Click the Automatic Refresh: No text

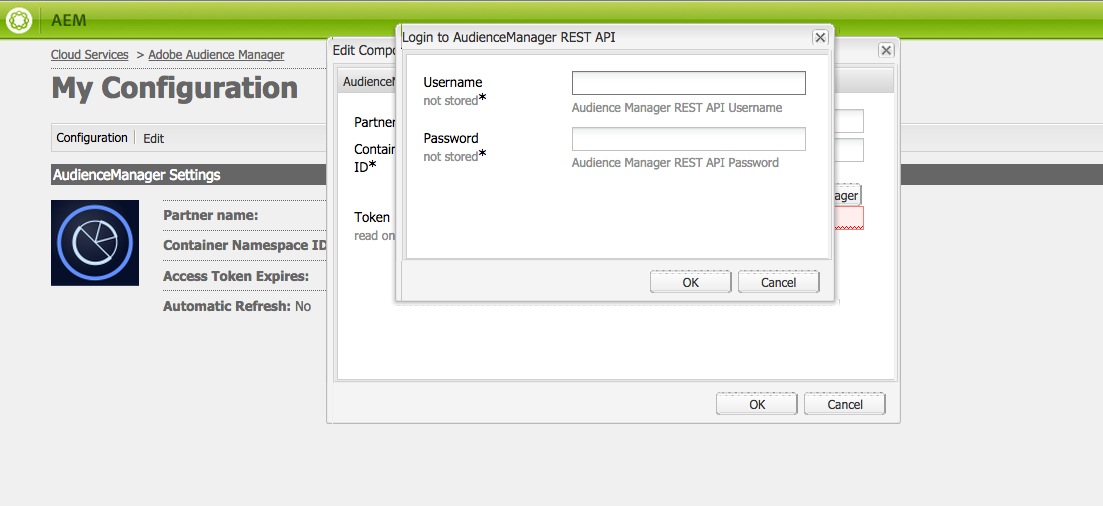237,306
